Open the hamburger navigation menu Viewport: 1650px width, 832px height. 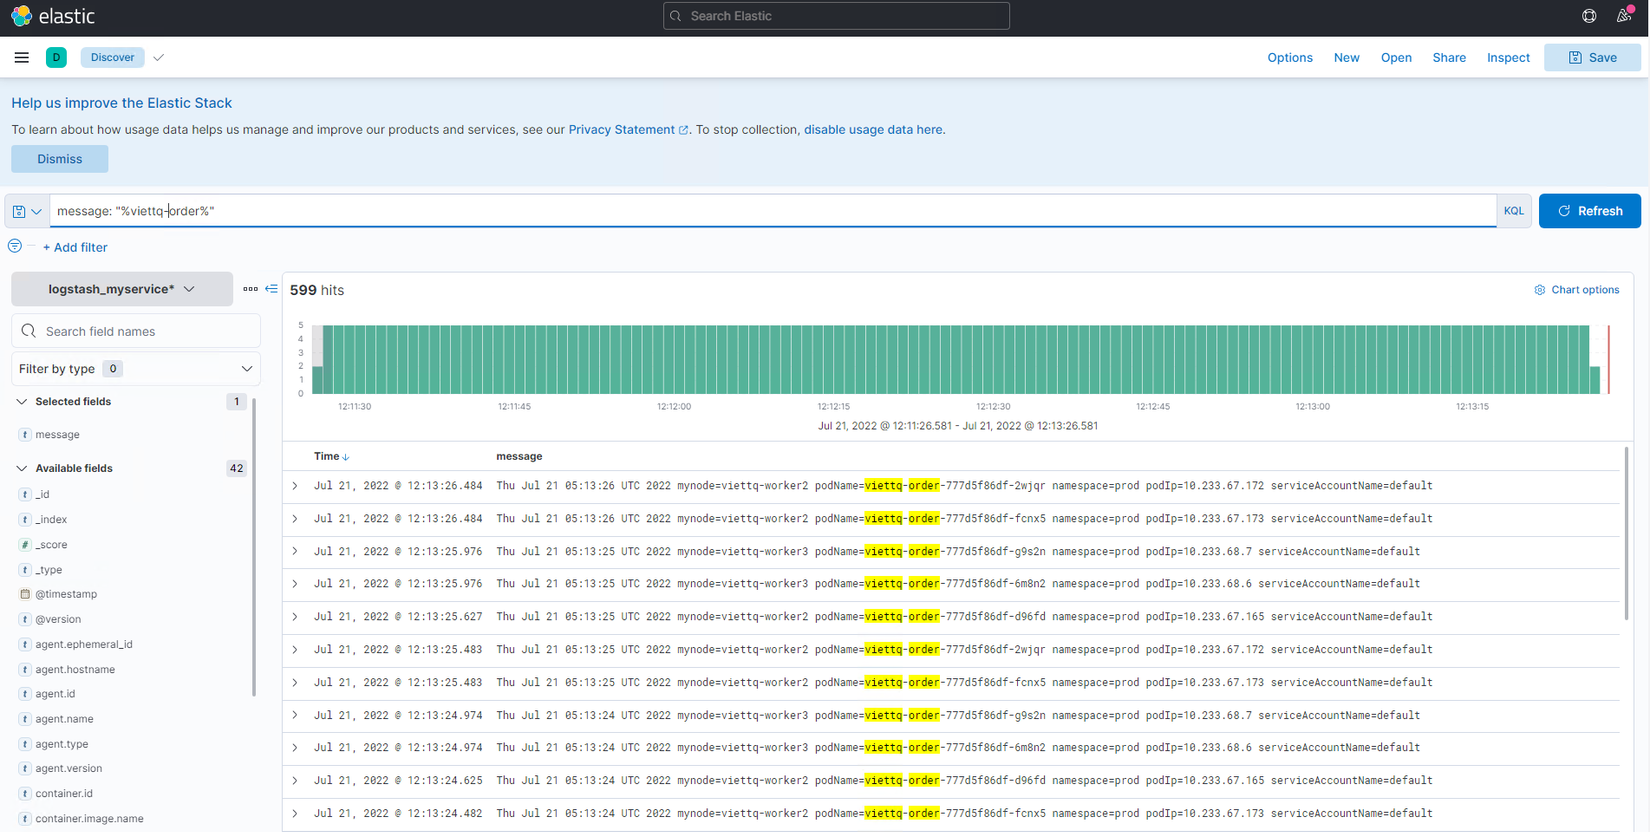(x=21, y=58)
